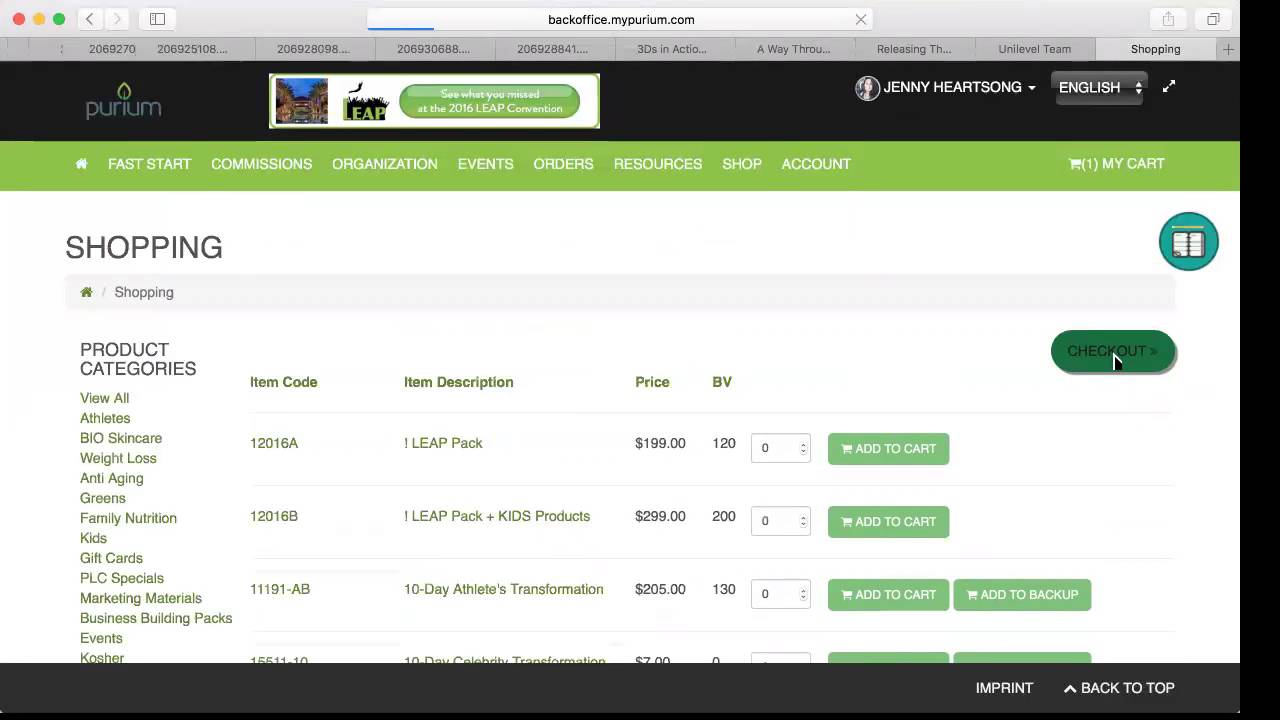Go forward with Safari forward arrow
Viewport: 1280px width, 720px height.
click(x=117, y=19)
